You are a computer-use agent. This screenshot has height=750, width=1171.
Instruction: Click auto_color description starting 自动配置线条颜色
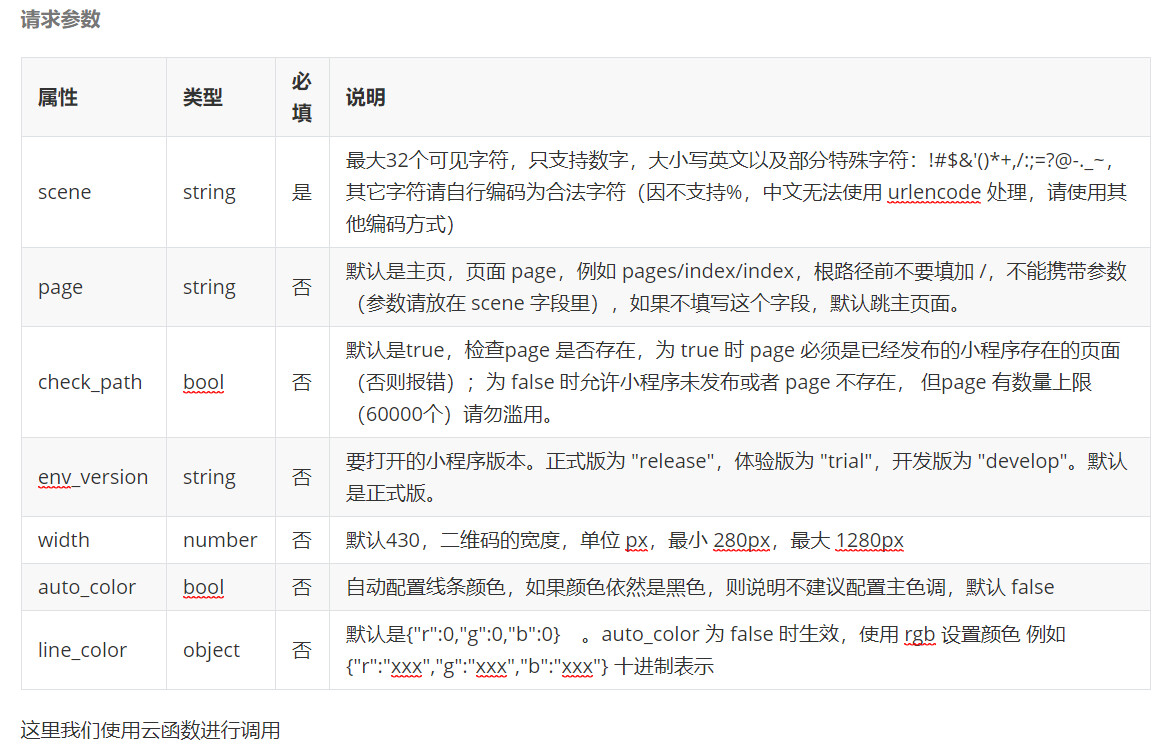pyautogui.click(x=700, y=587)
